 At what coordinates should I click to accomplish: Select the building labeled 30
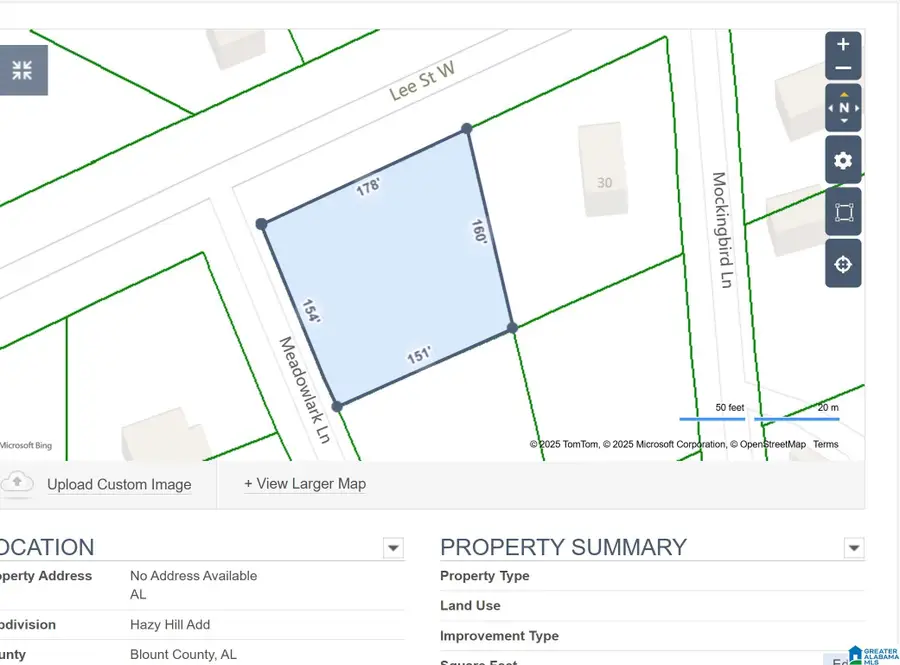(603, 171)
